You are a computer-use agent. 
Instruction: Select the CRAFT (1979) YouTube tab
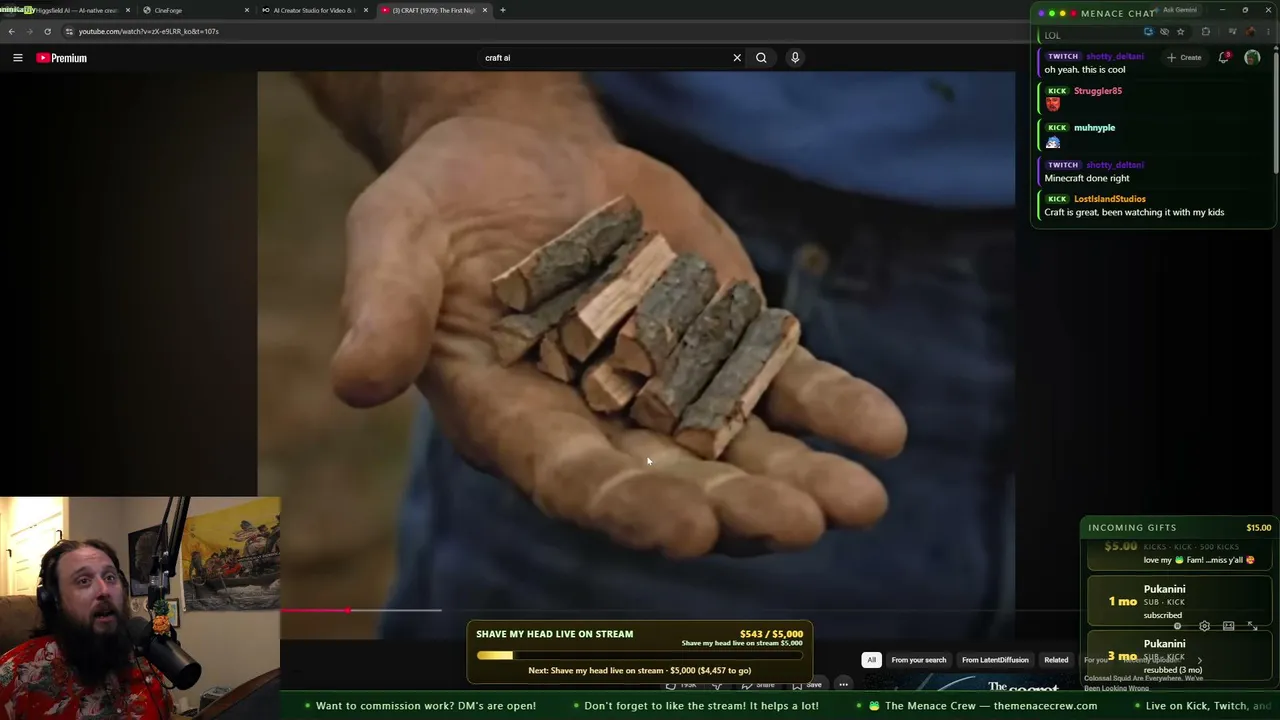[434, 10]
